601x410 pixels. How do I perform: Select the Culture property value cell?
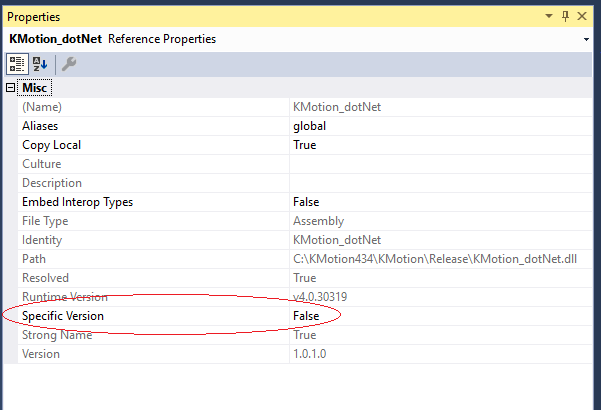point(440,164)
